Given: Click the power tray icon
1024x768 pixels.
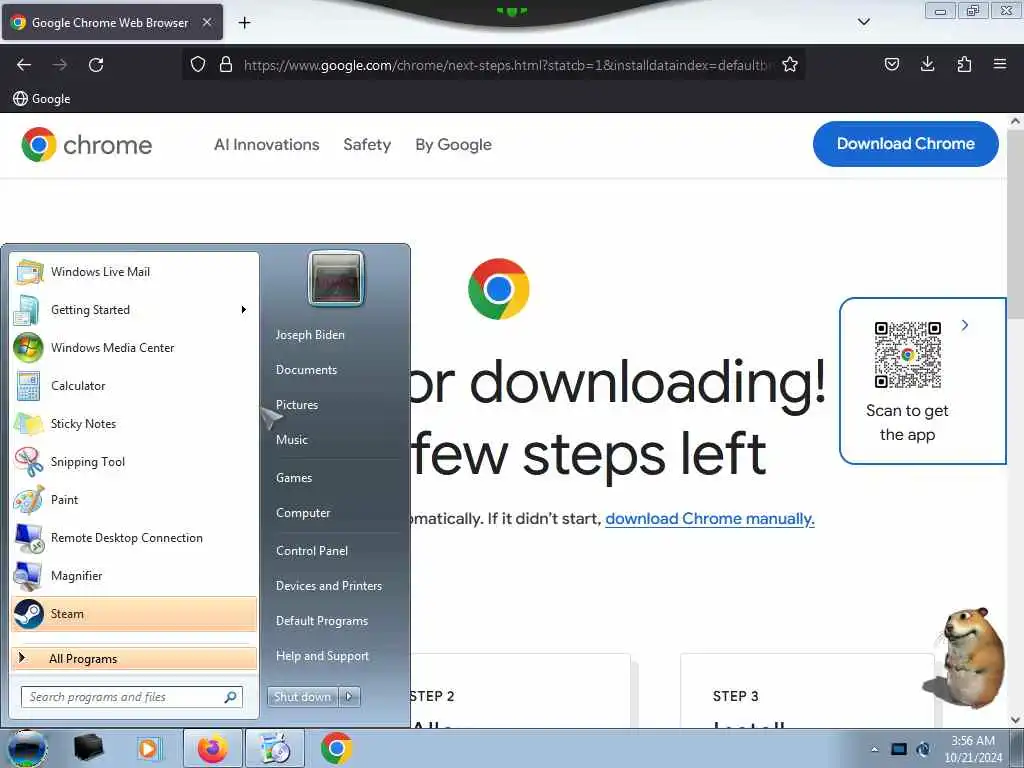Looking at the screenshot, I should tap(923, 749).
